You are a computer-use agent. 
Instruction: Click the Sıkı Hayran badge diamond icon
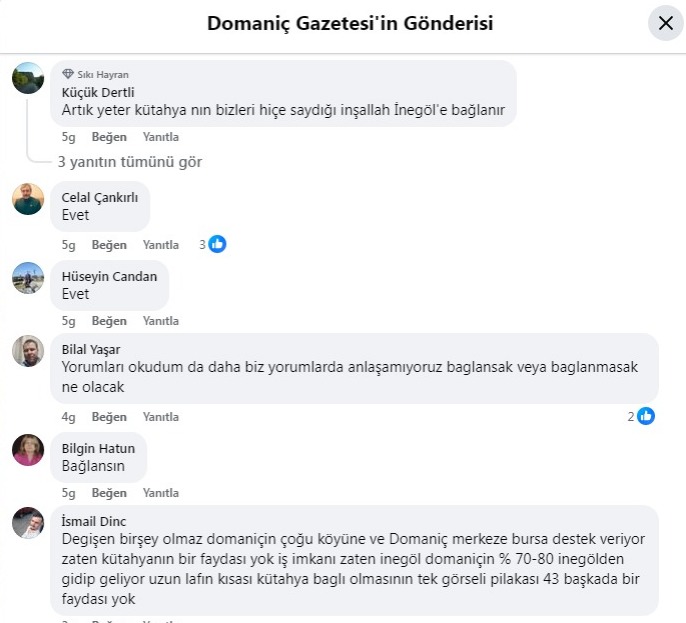tap(68, 74)
